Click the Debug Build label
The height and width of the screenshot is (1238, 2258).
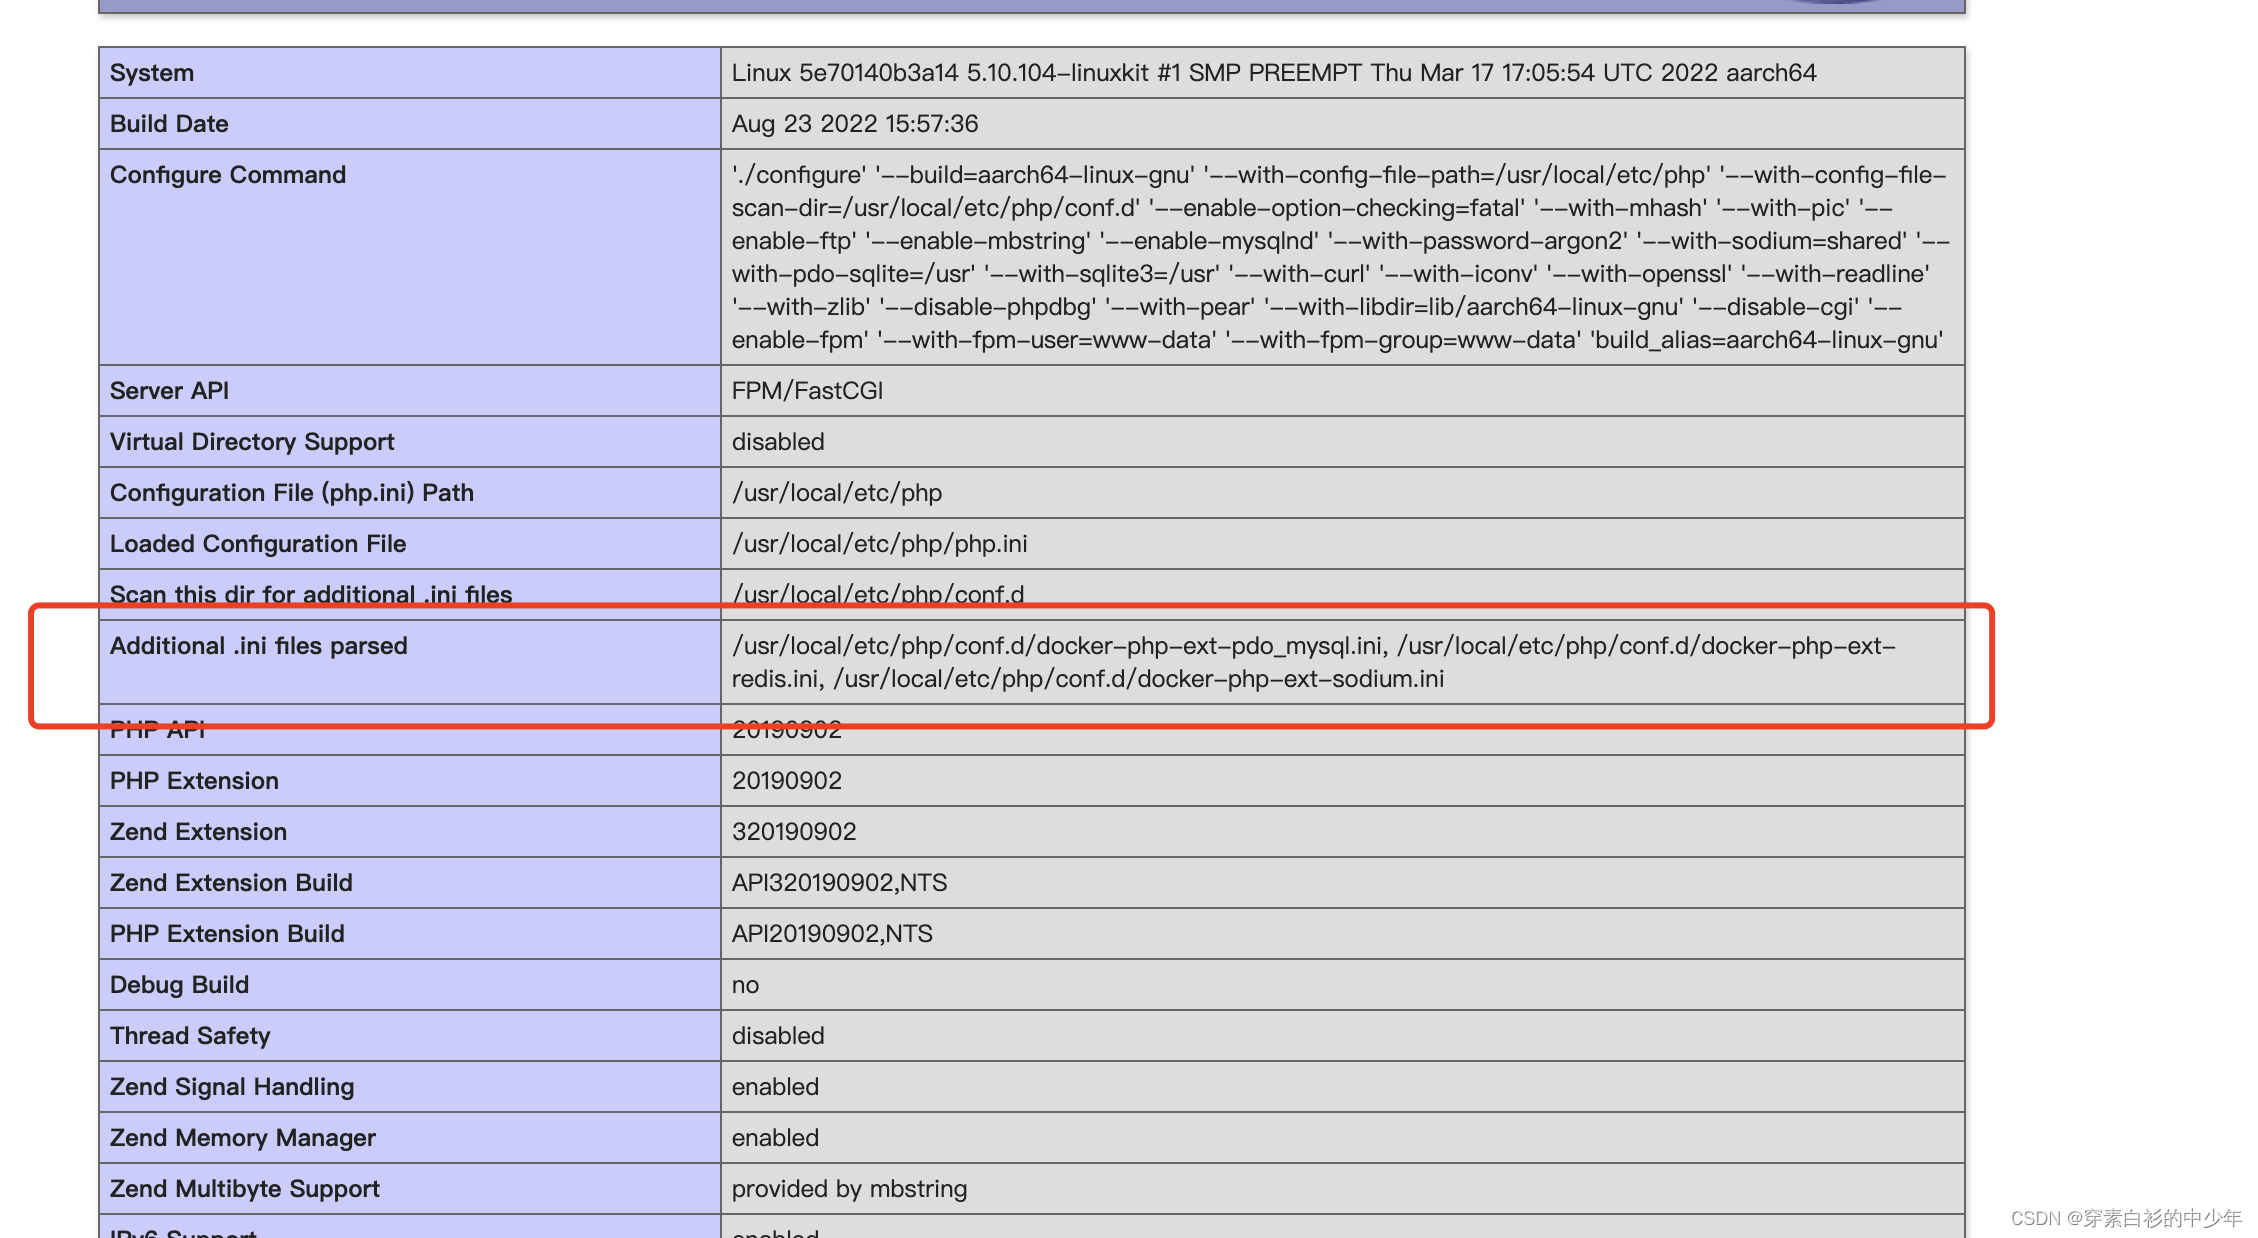tap(179, 985)
